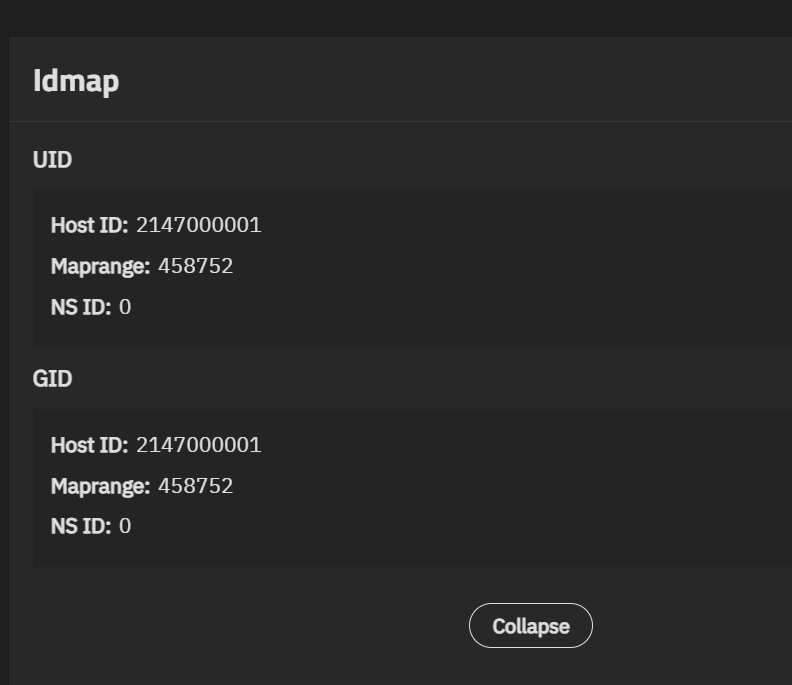Click the dark top bar above the Idmap card
The height and width of the screenshot is (685, 792).
pos(400,17)
